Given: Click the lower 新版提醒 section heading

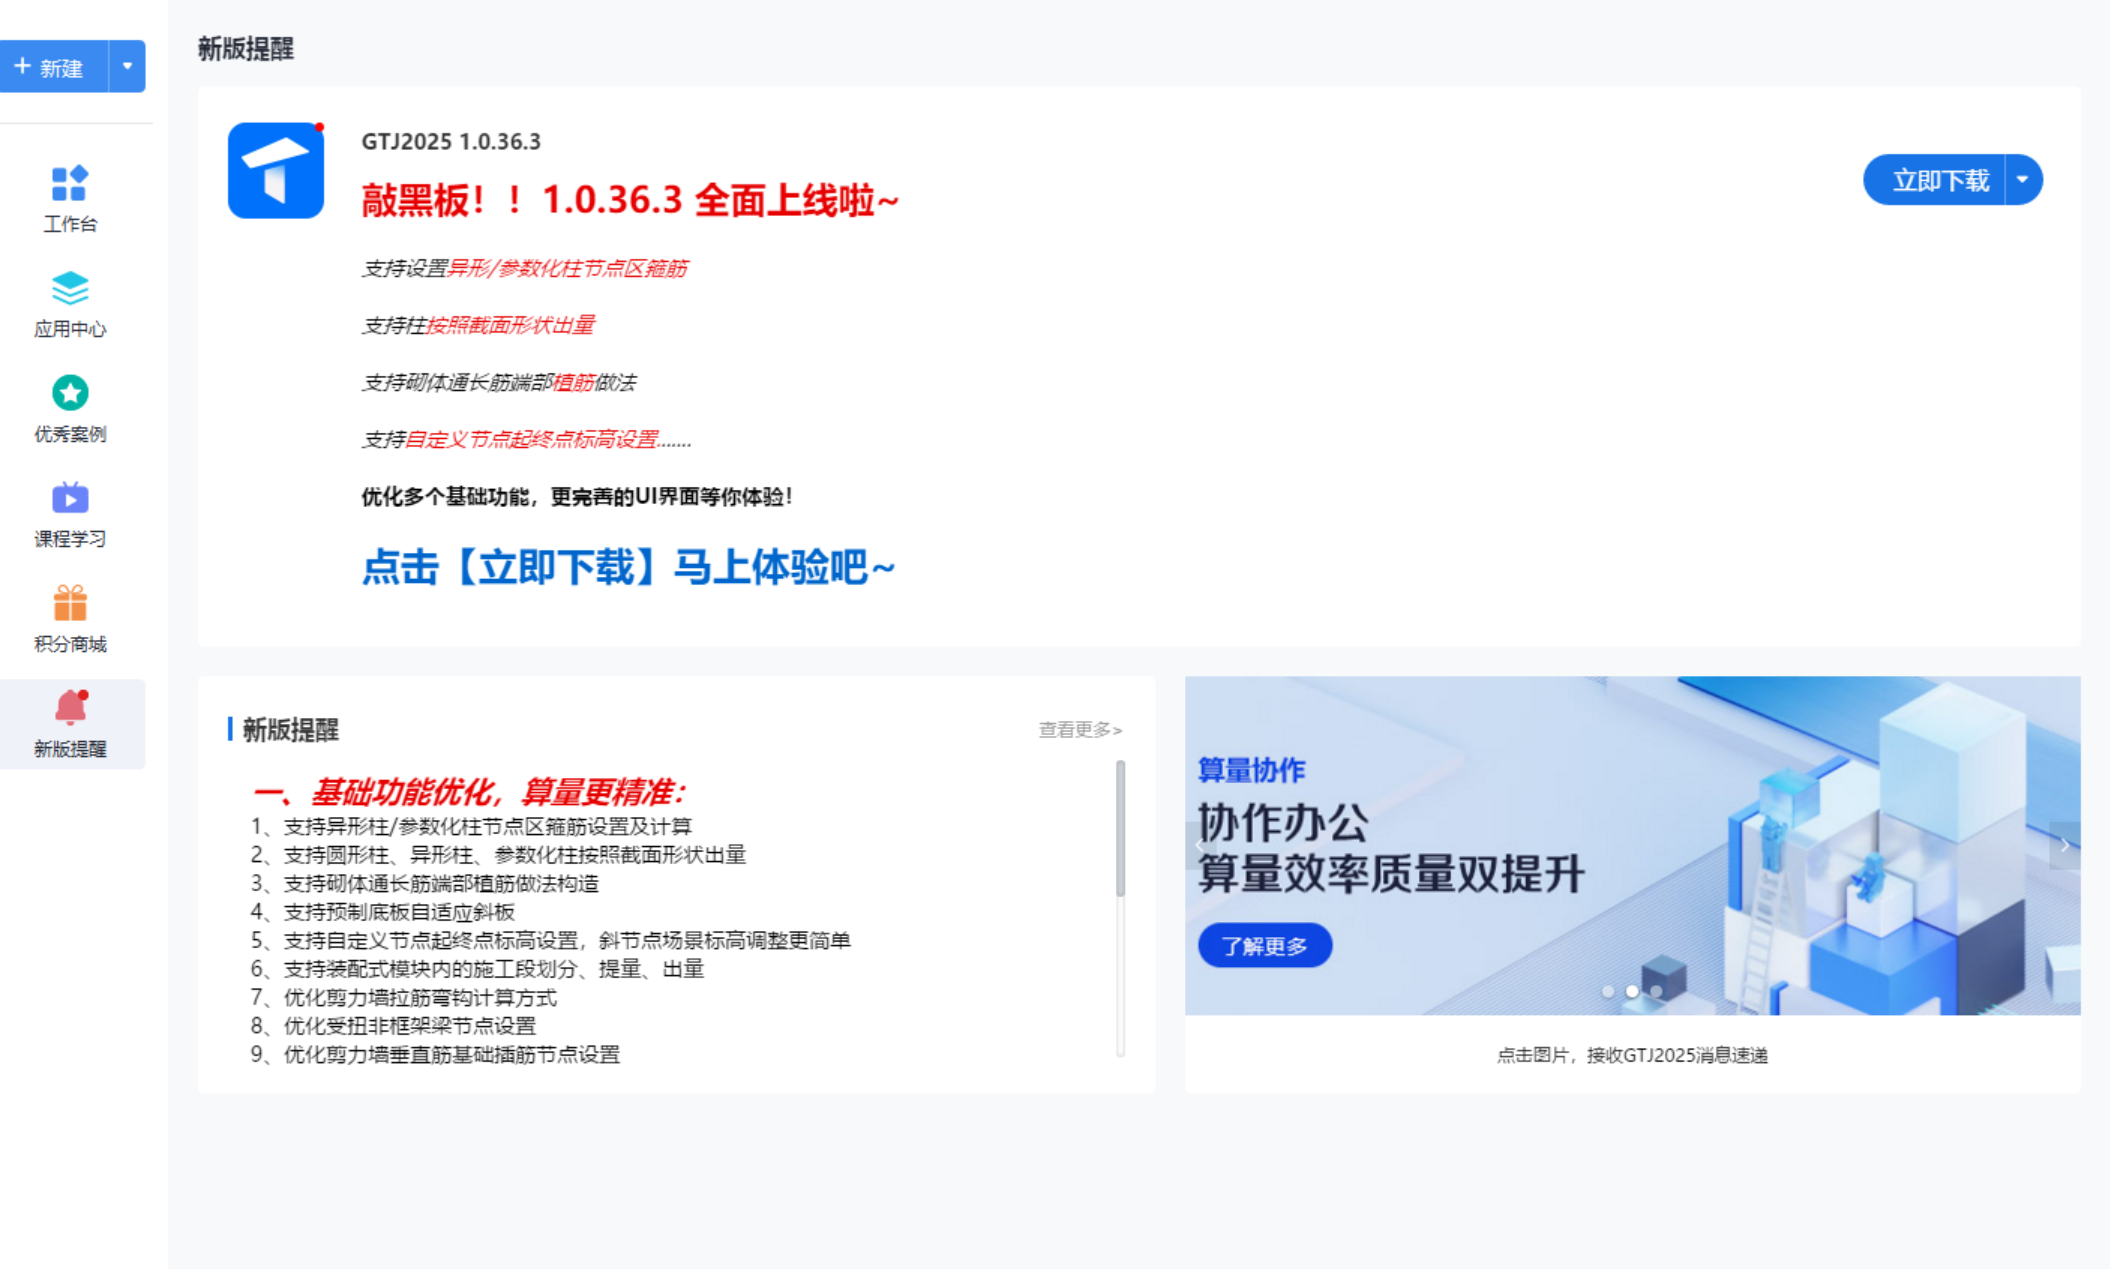Looking at the screenshot, I should point(291,730).
